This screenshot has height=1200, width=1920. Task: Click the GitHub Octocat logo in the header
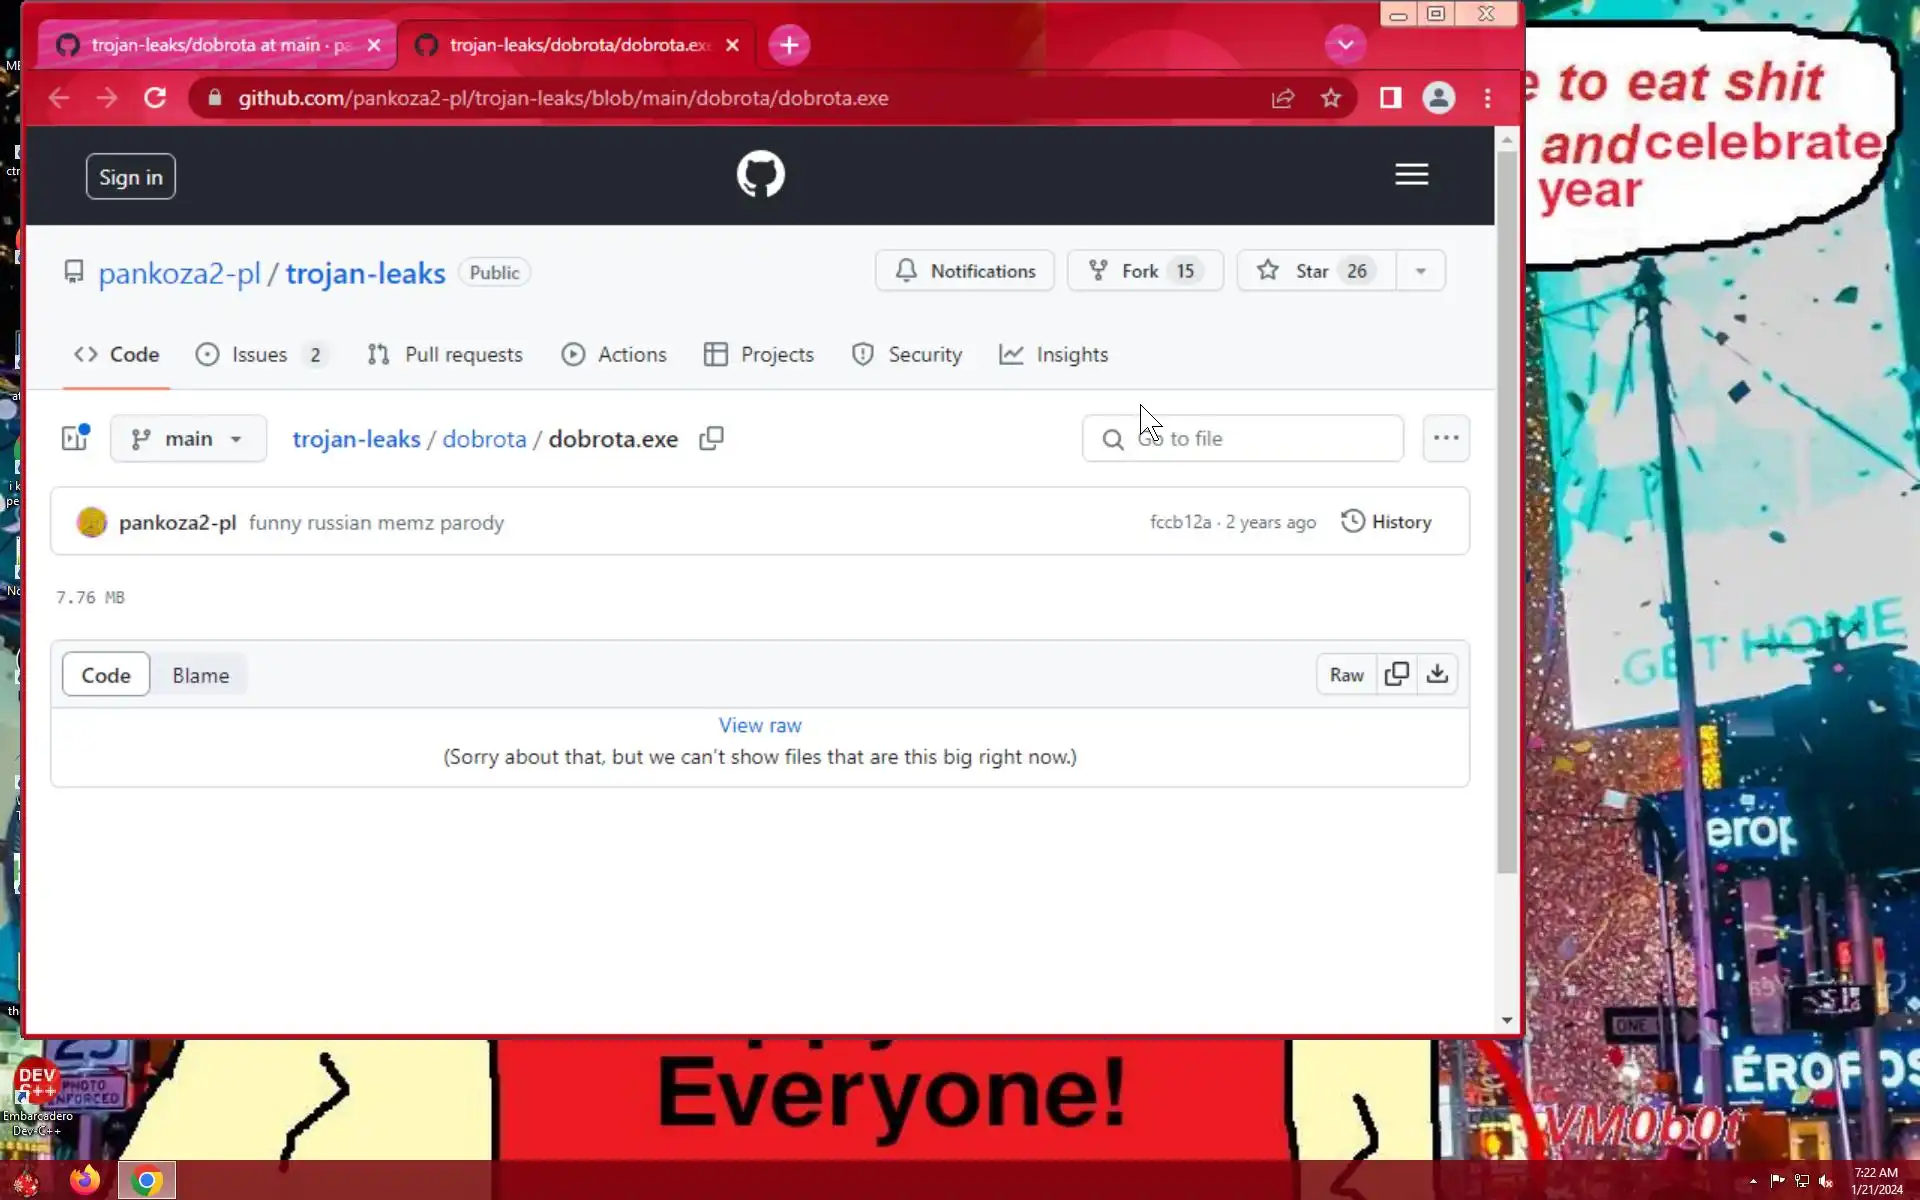click(x=760, y=175)
